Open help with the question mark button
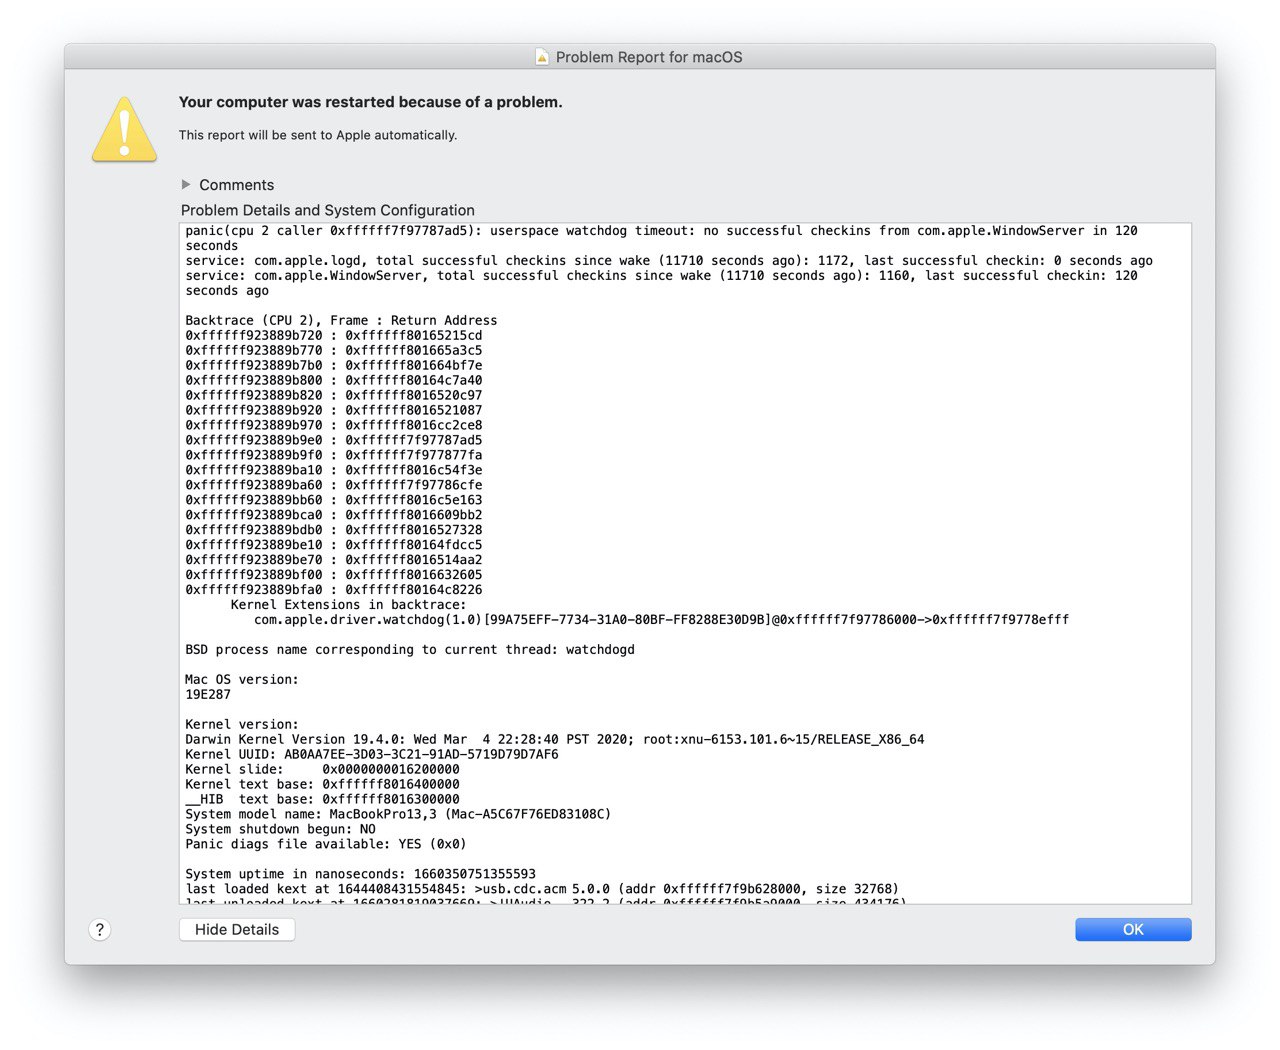1280x1050 pixels. (x=99, y=929)
